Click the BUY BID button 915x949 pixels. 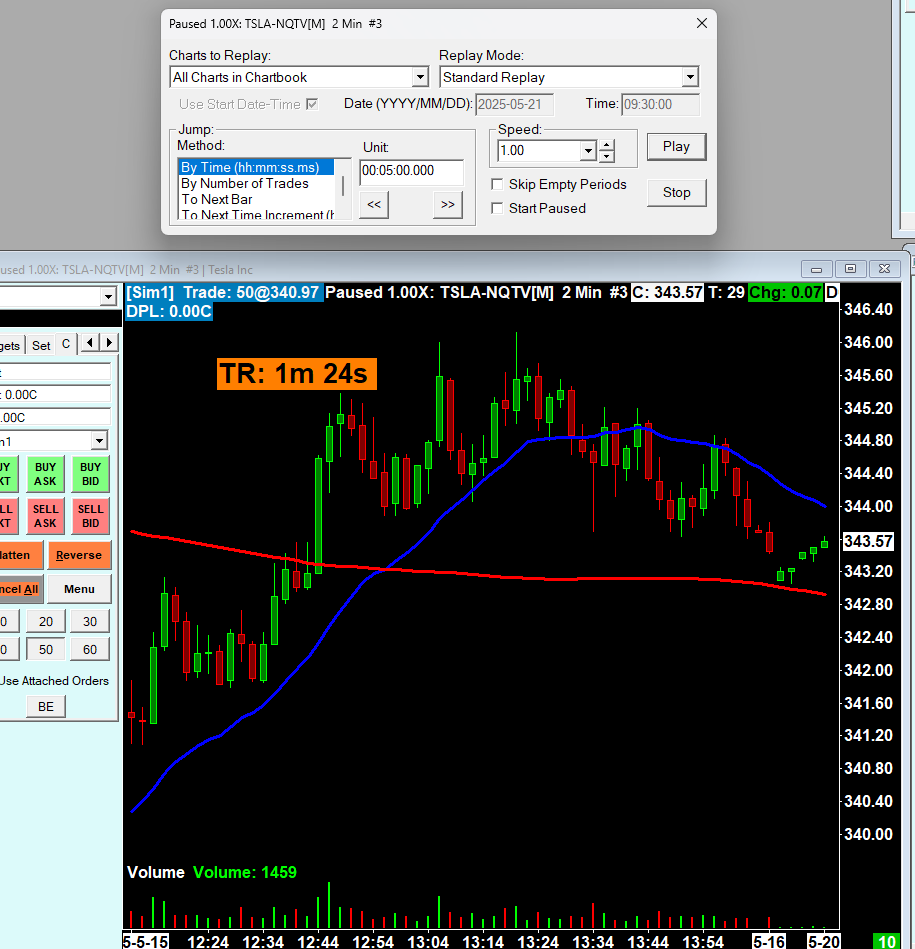(91, 474)
